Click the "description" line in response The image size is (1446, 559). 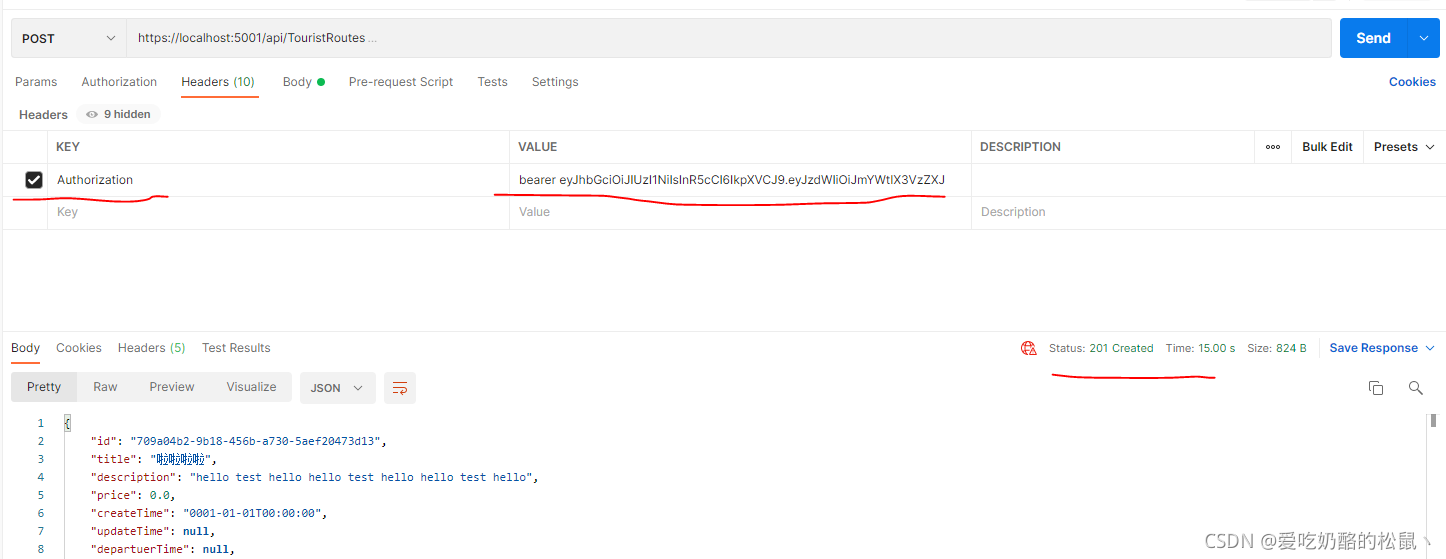[x=315, y=477]
